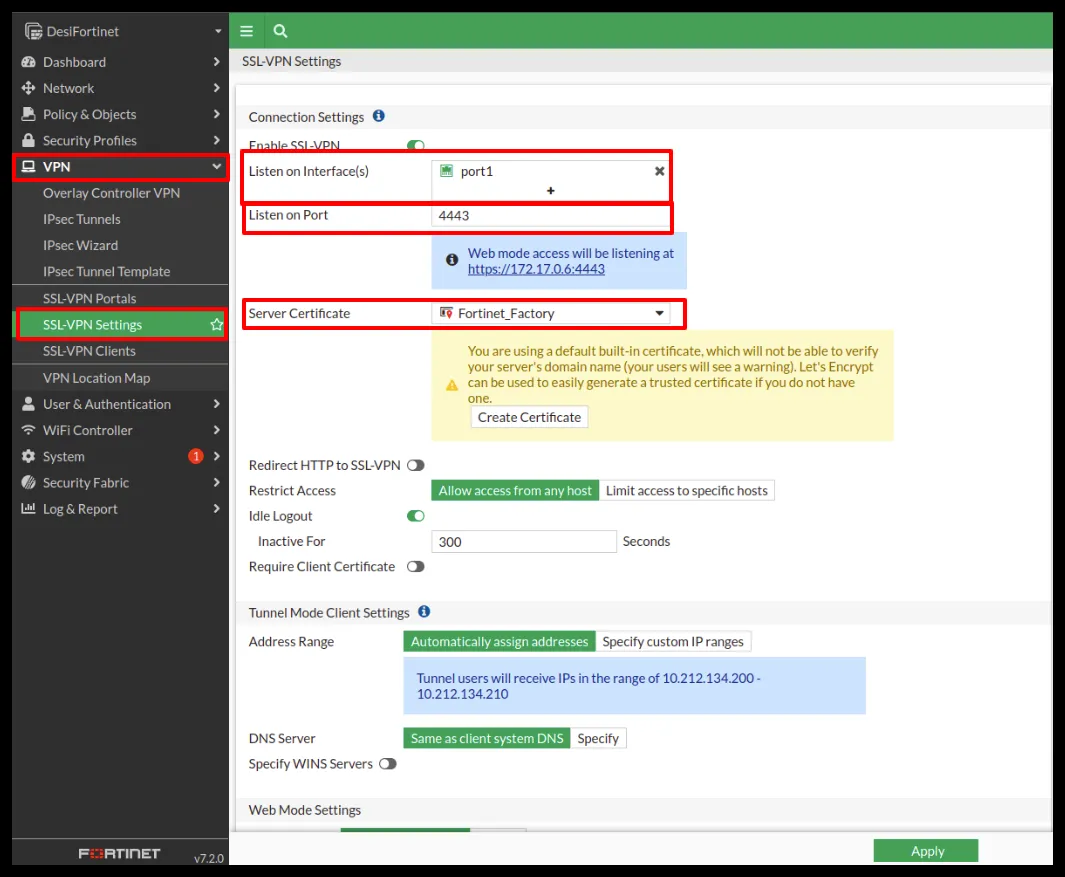Click the VPN laptop icon
Viewport: 1065px width, 877px height.
[x=29, y=166]
